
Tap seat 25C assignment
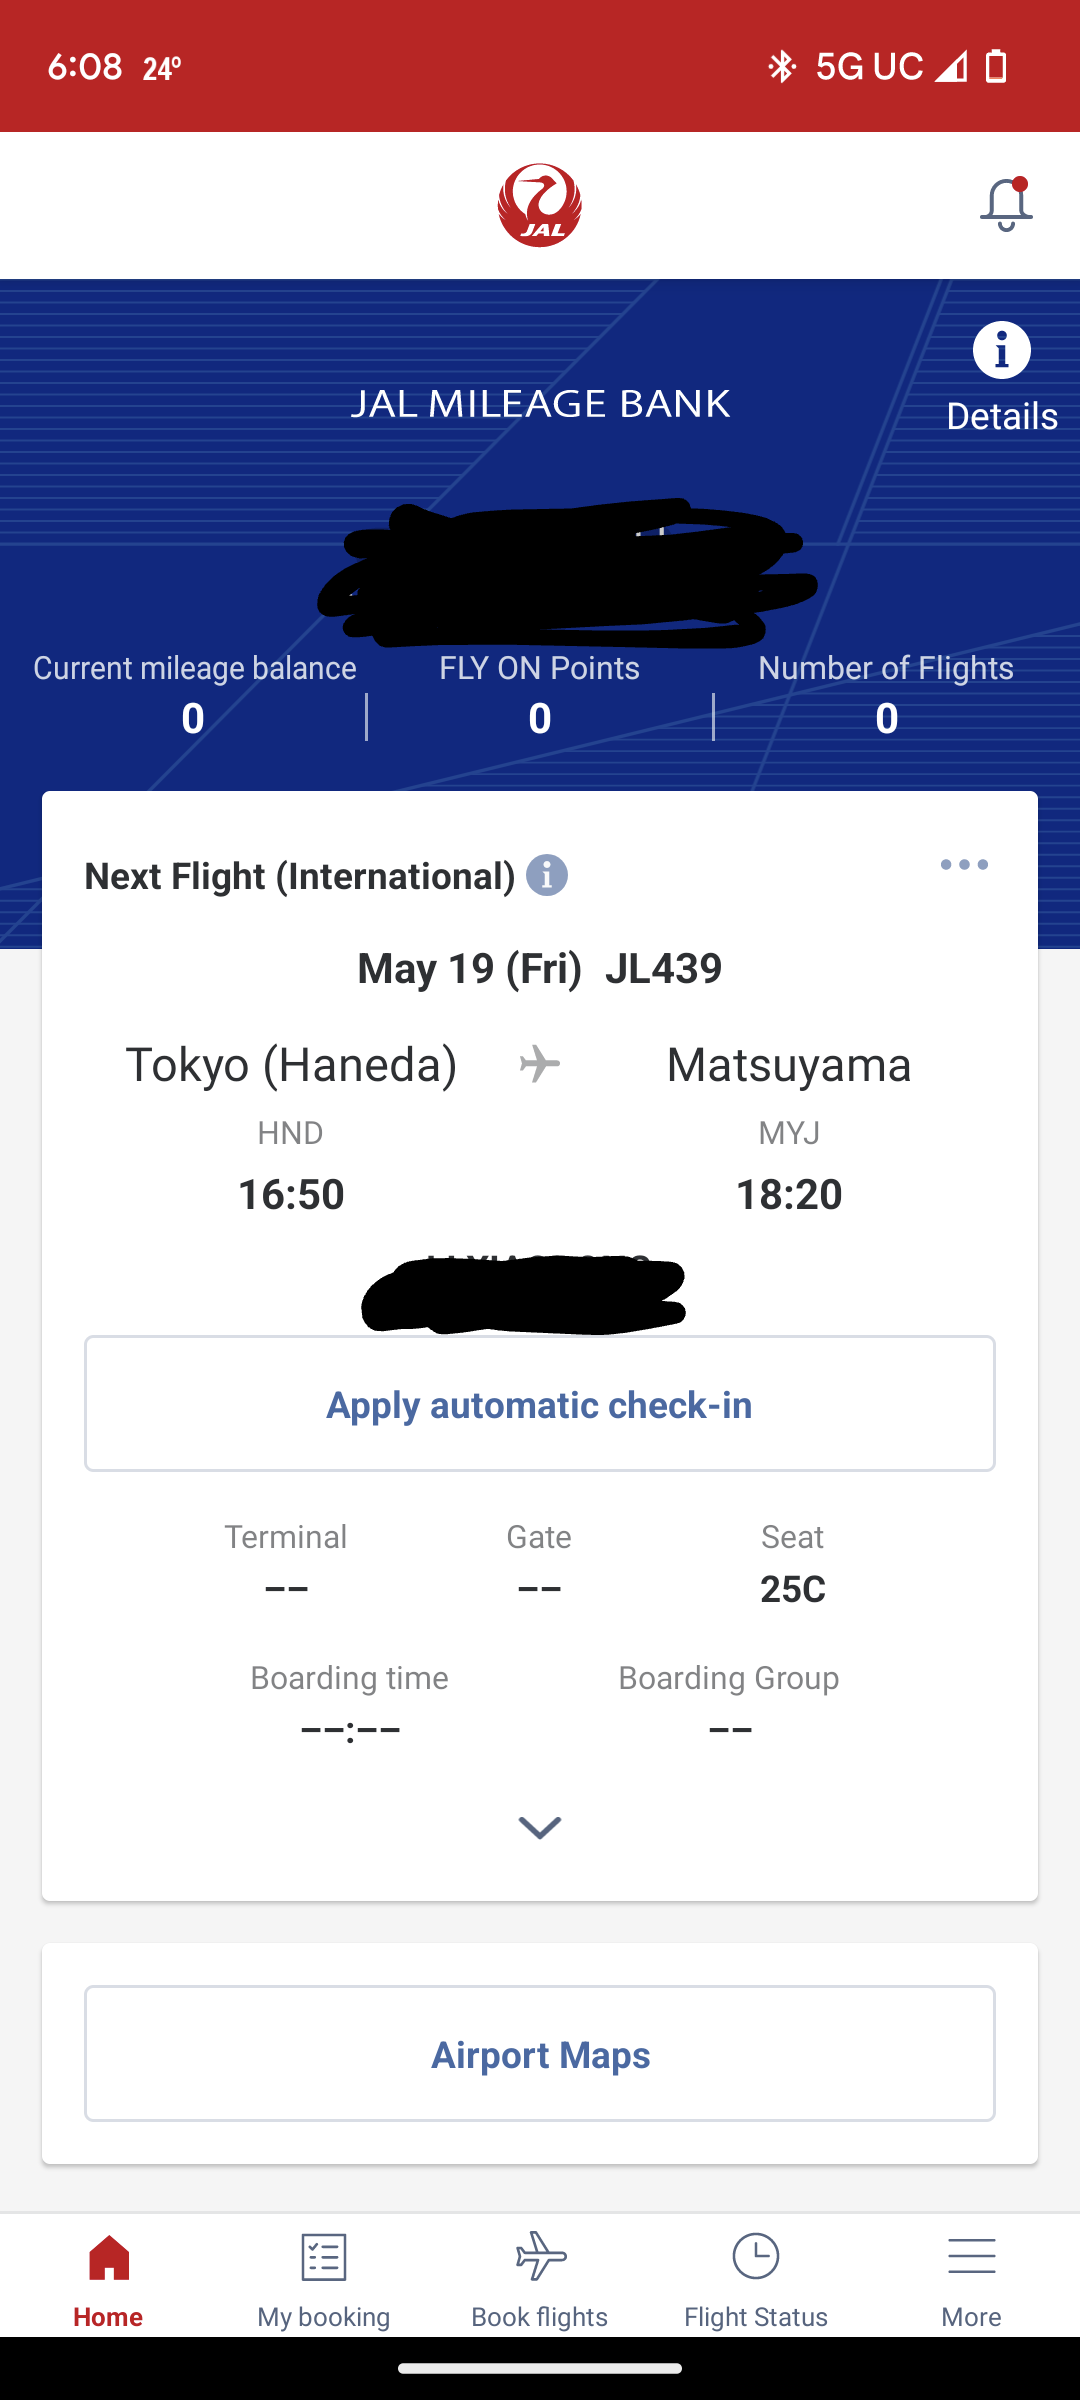(x=792, y=1588)
